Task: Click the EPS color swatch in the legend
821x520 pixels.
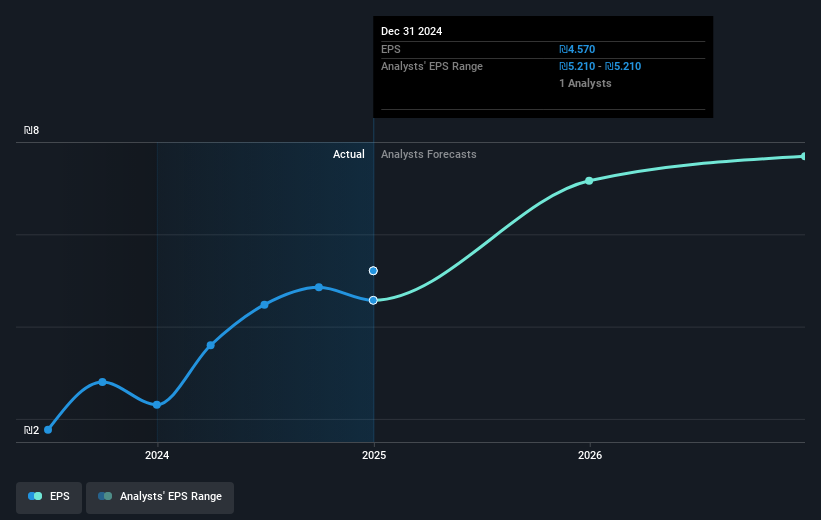Action: click(x=35, y=496)
